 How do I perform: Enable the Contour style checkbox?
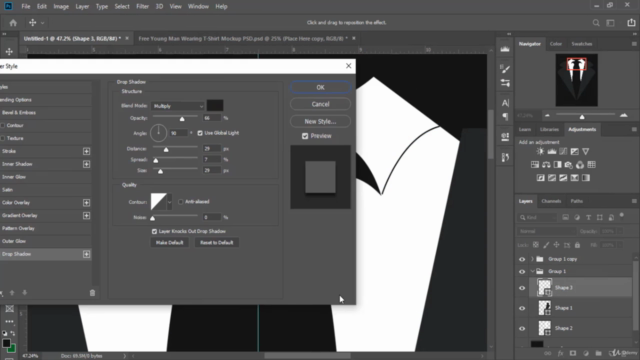[x=2, y=125]
